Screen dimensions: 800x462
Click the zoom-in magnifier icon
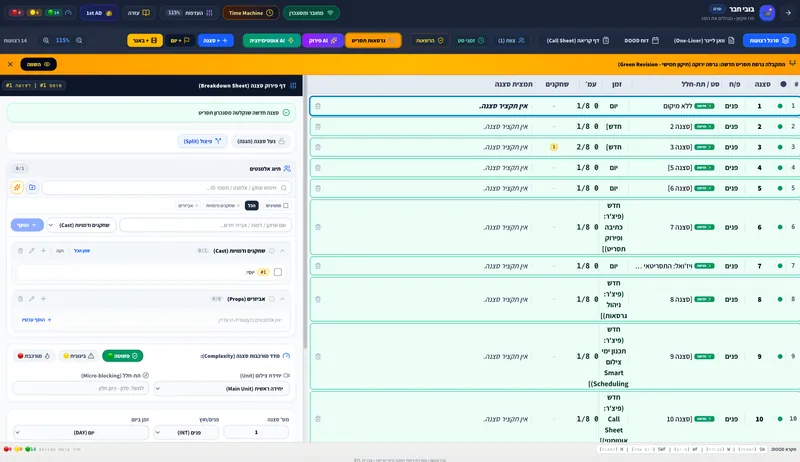coord(46,40)
